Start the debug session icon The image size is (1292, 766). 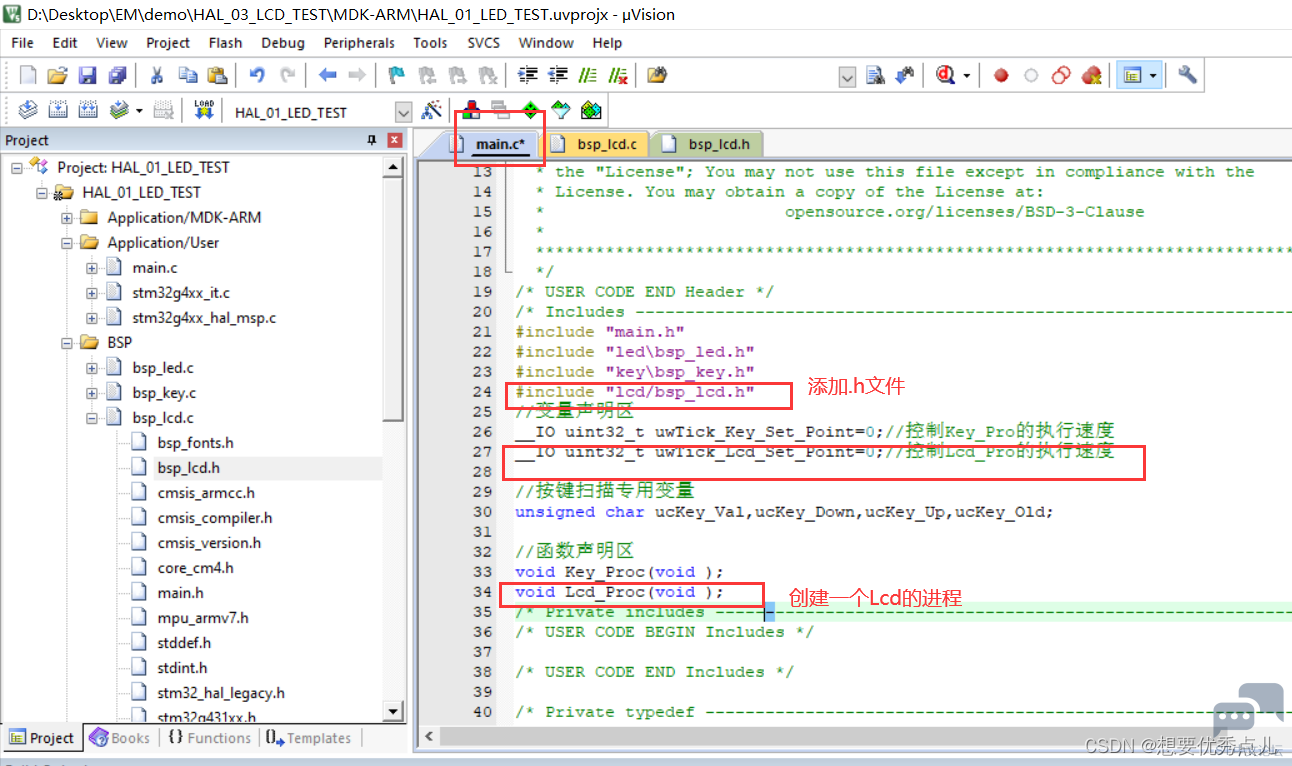[945, 75]
